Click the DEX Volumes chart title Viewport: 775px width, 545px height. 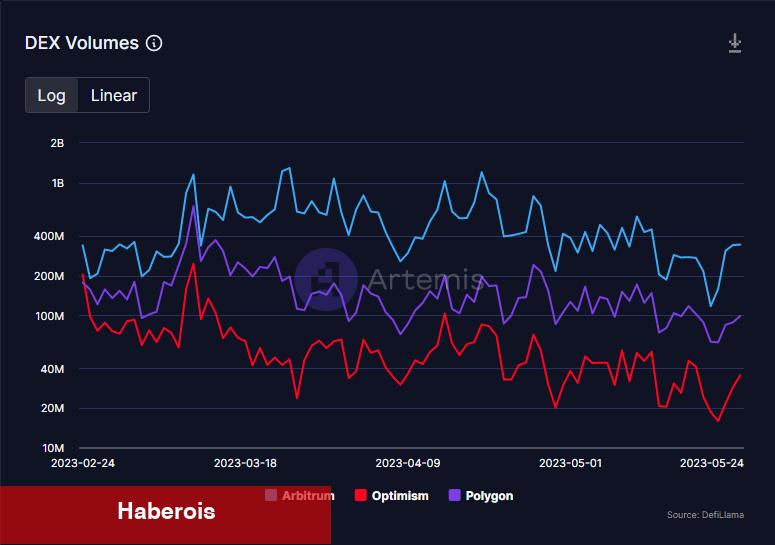pyautogui.click(x=82, y=43)
